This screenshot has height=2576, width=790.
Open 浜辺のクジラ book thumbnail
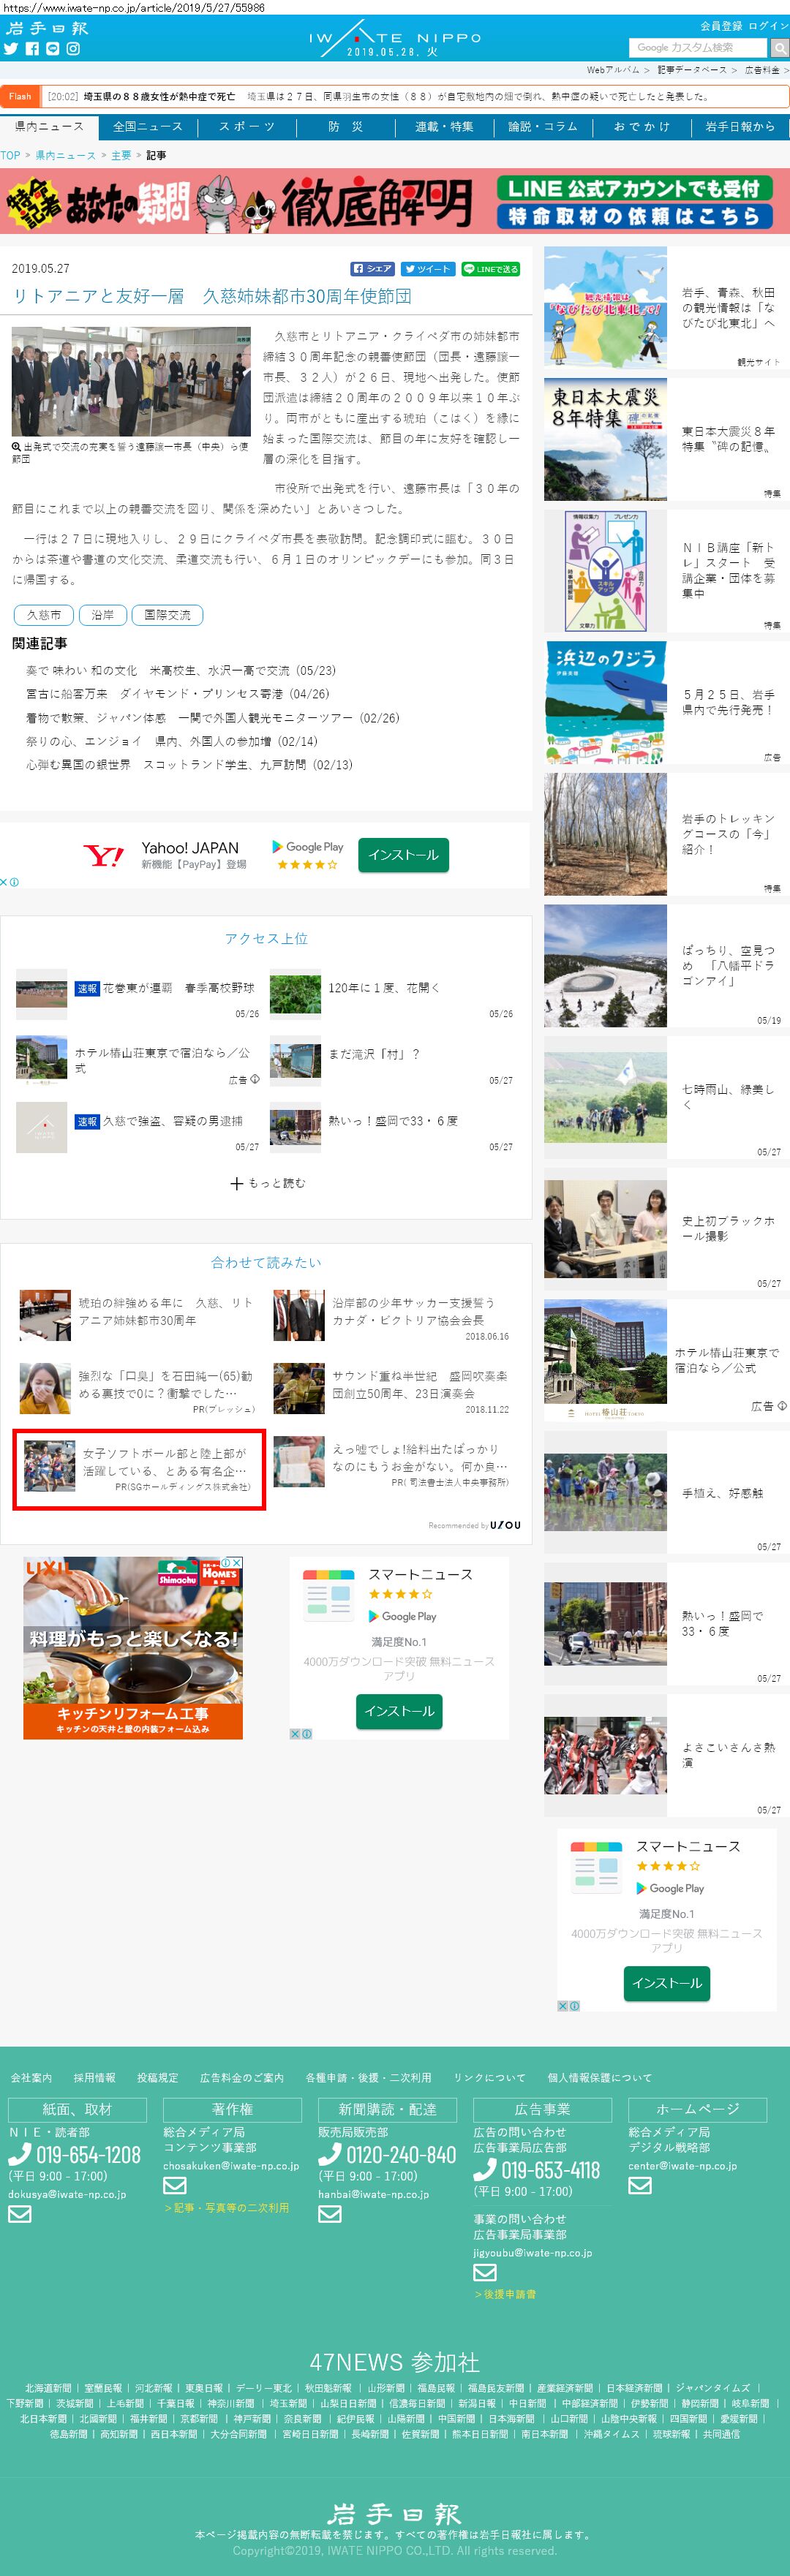605,703
